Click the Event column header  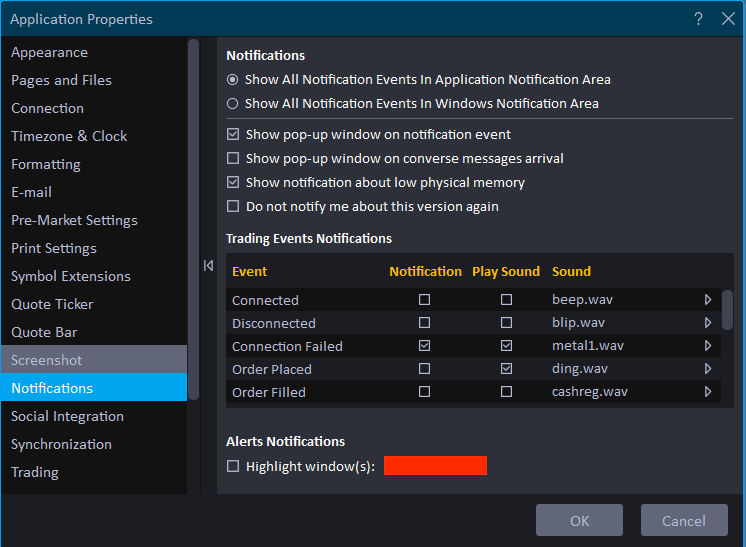[249, 272]
